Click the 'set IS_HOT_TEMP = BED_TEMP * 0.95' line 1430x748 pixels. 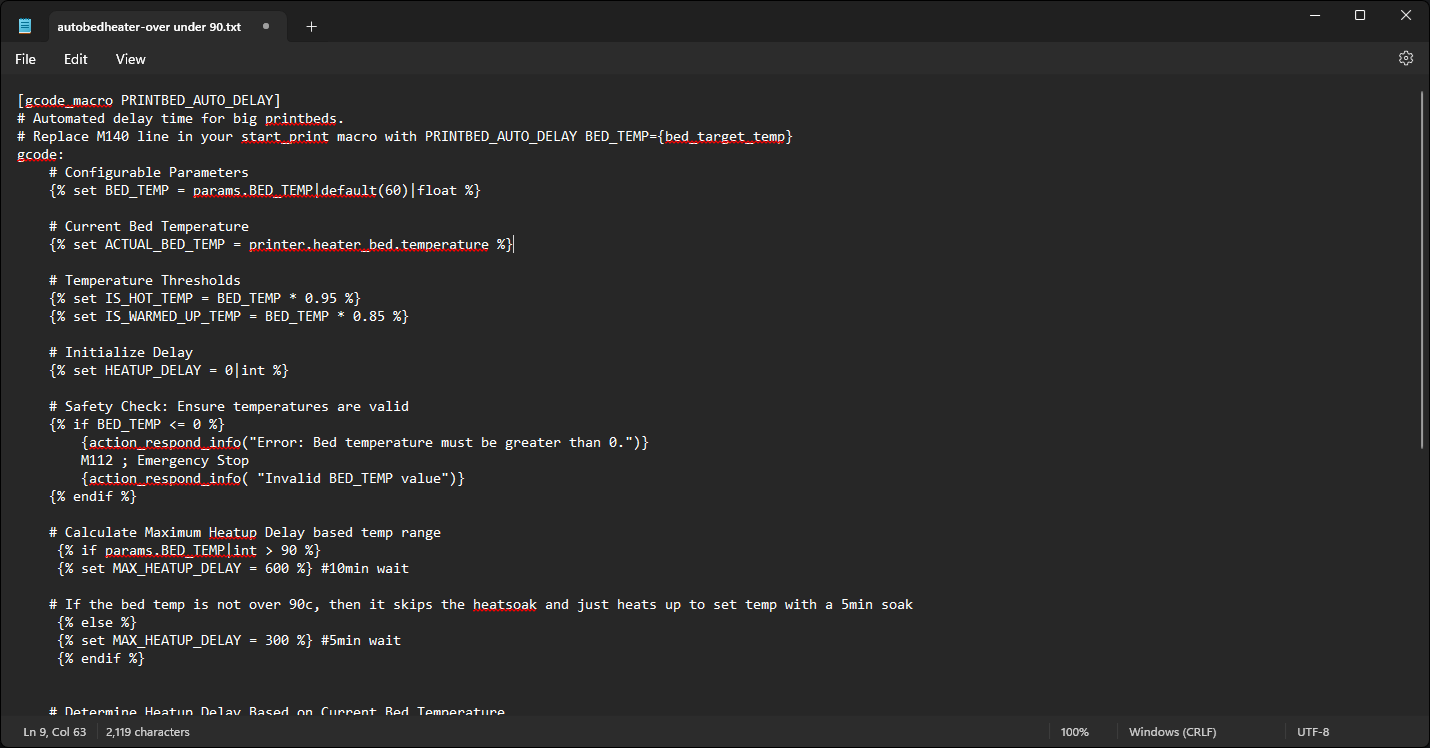[205, 298]
